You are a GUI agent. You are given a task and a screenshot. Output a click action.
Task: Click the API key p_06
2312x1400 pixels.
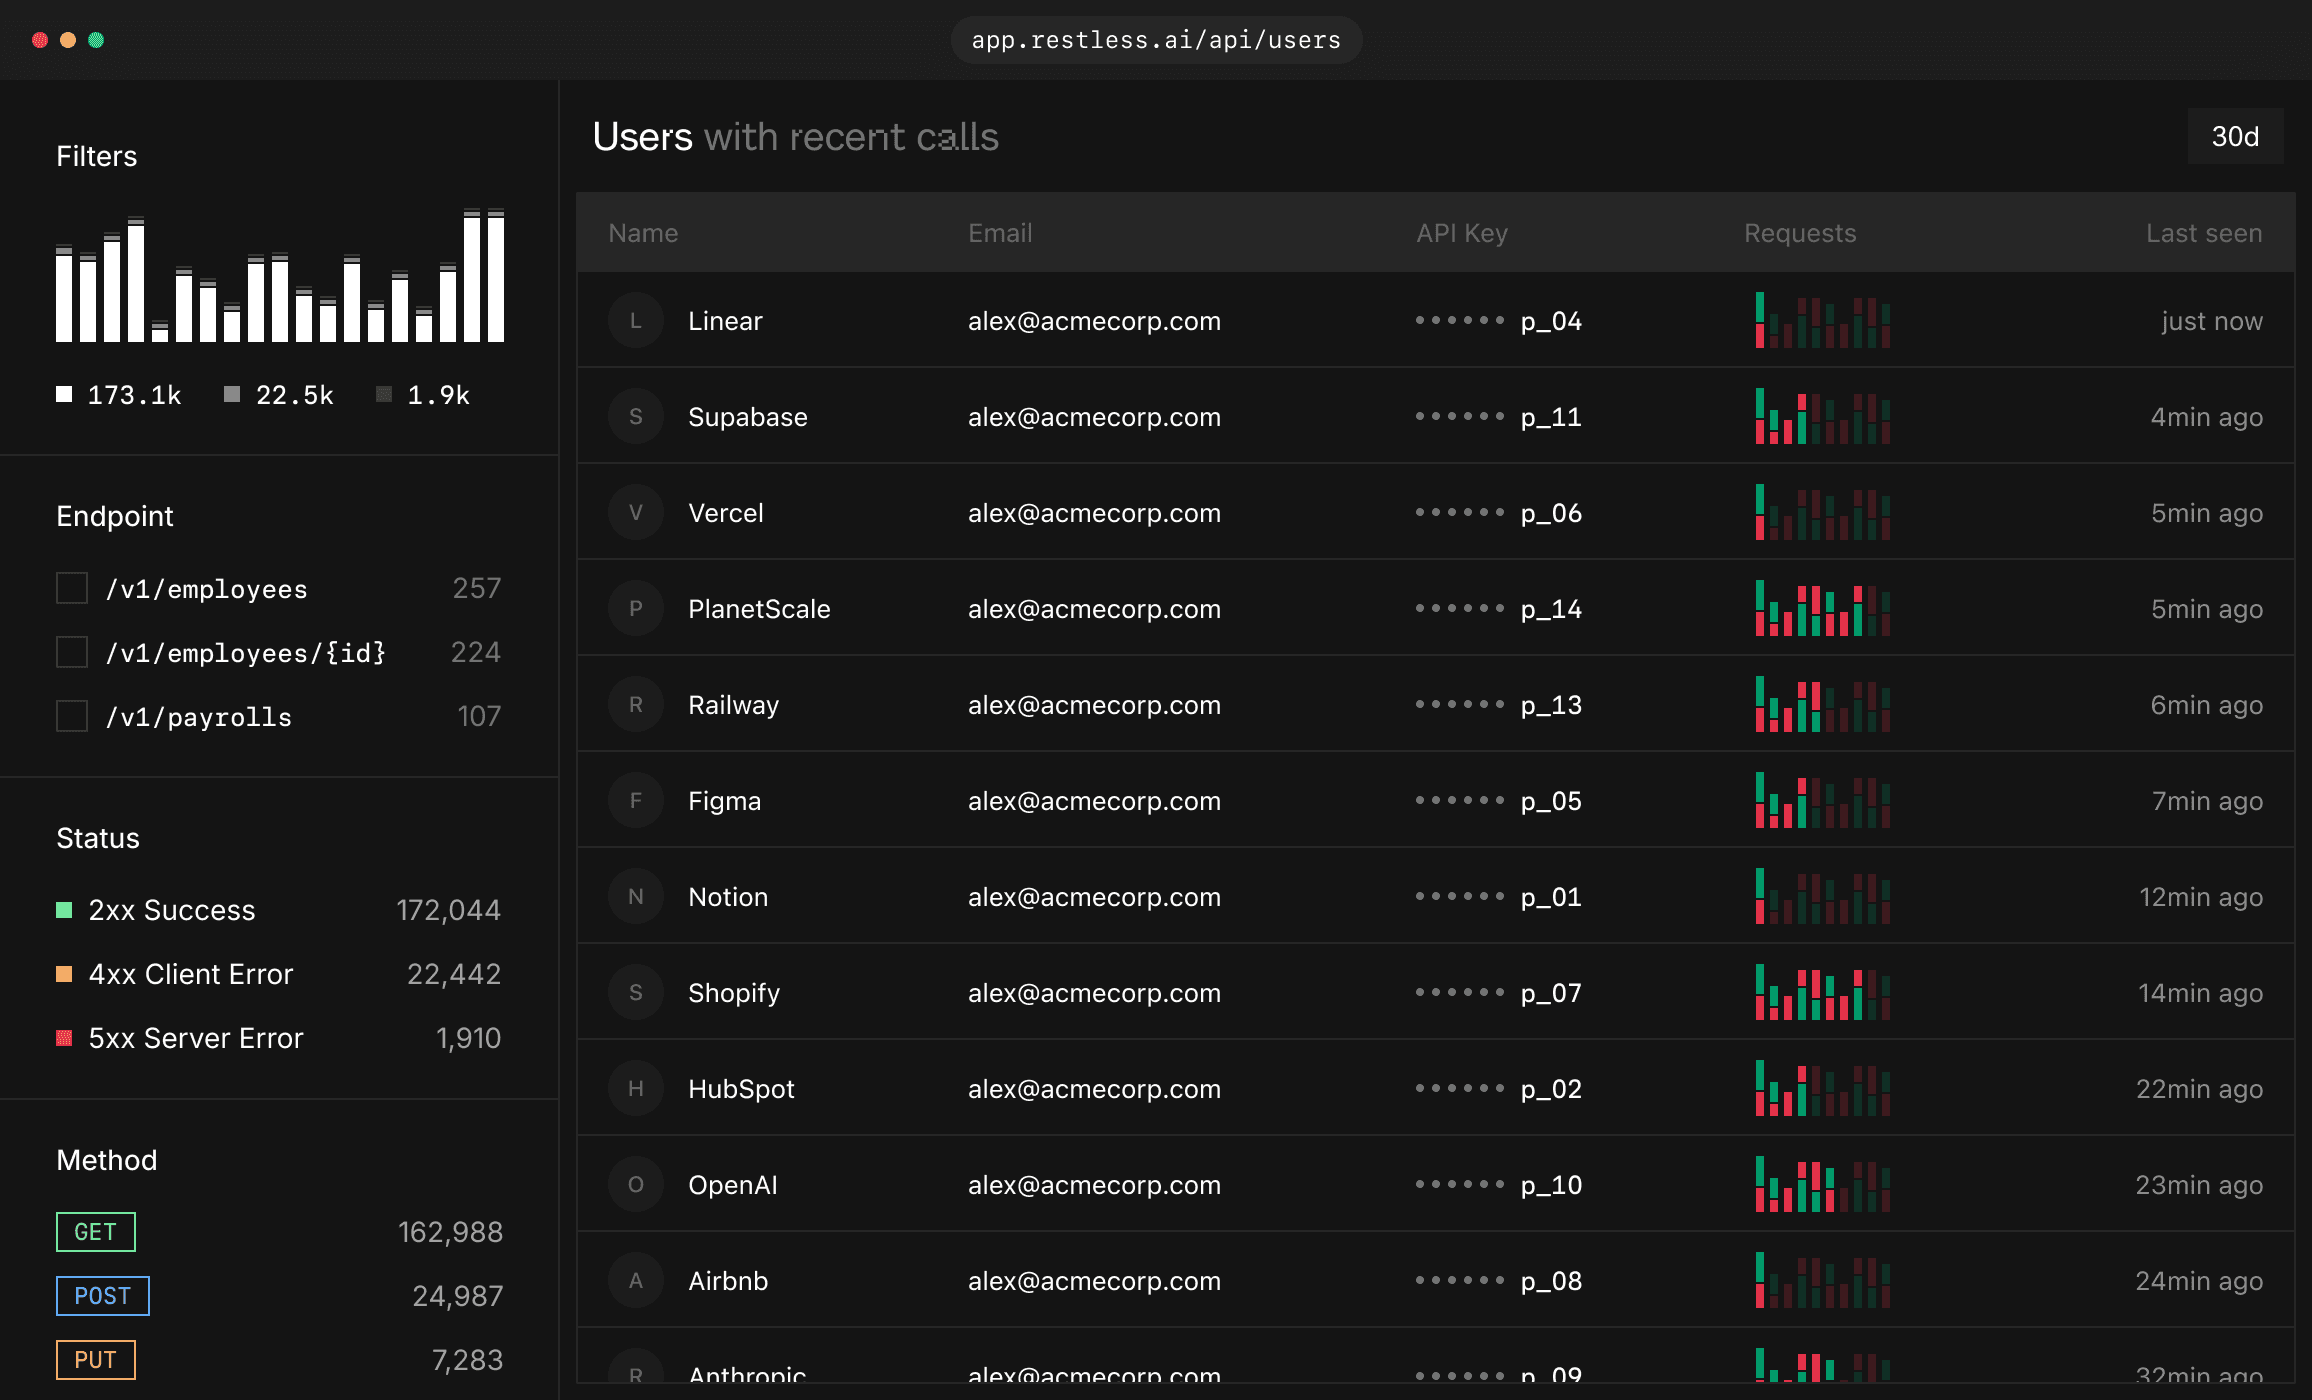[x=1551, y=513]
